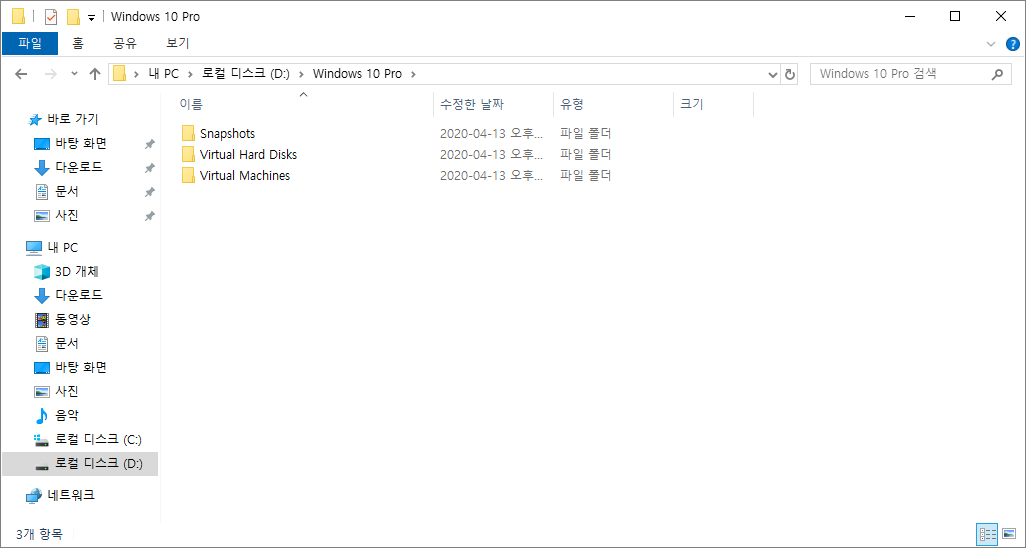Click Windows 10 Pro breadcrumb segment
The width and height of the screenshot is (1026, 548).
tap(357, 74)
